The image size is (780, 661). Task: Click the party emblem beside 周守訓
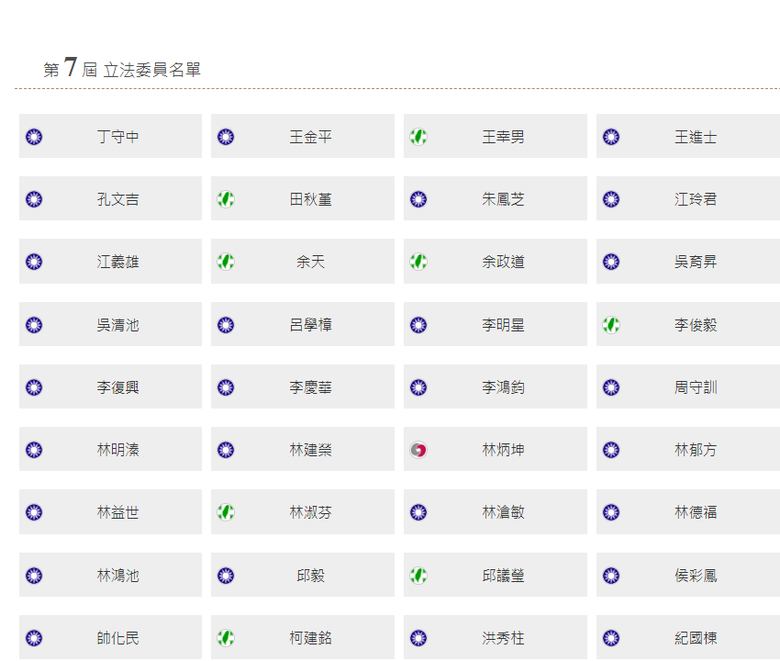[x=611, y=387]
